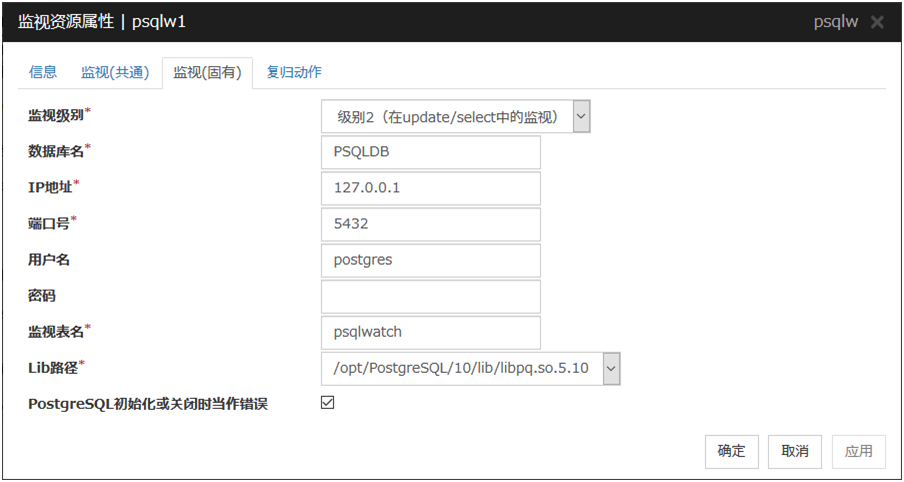904x482 pixels.
Task: Select the 监视(固有) tab
Action: [x=207, y=72]
